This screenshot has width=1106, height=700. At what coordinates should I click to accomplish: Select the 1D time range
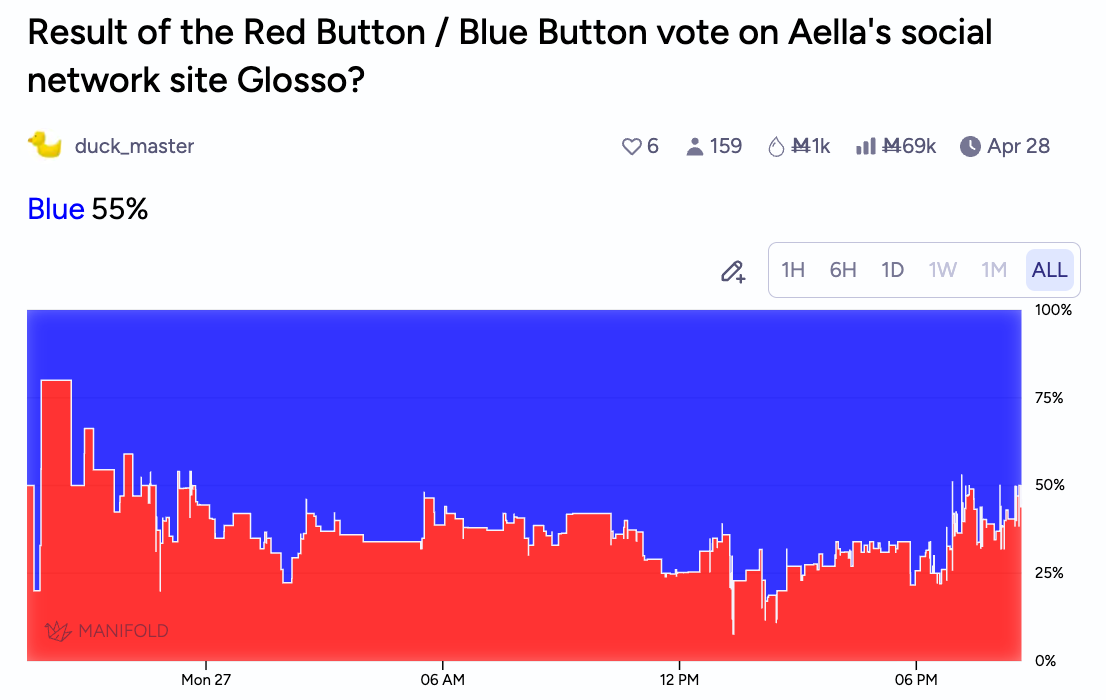(892, 270)
